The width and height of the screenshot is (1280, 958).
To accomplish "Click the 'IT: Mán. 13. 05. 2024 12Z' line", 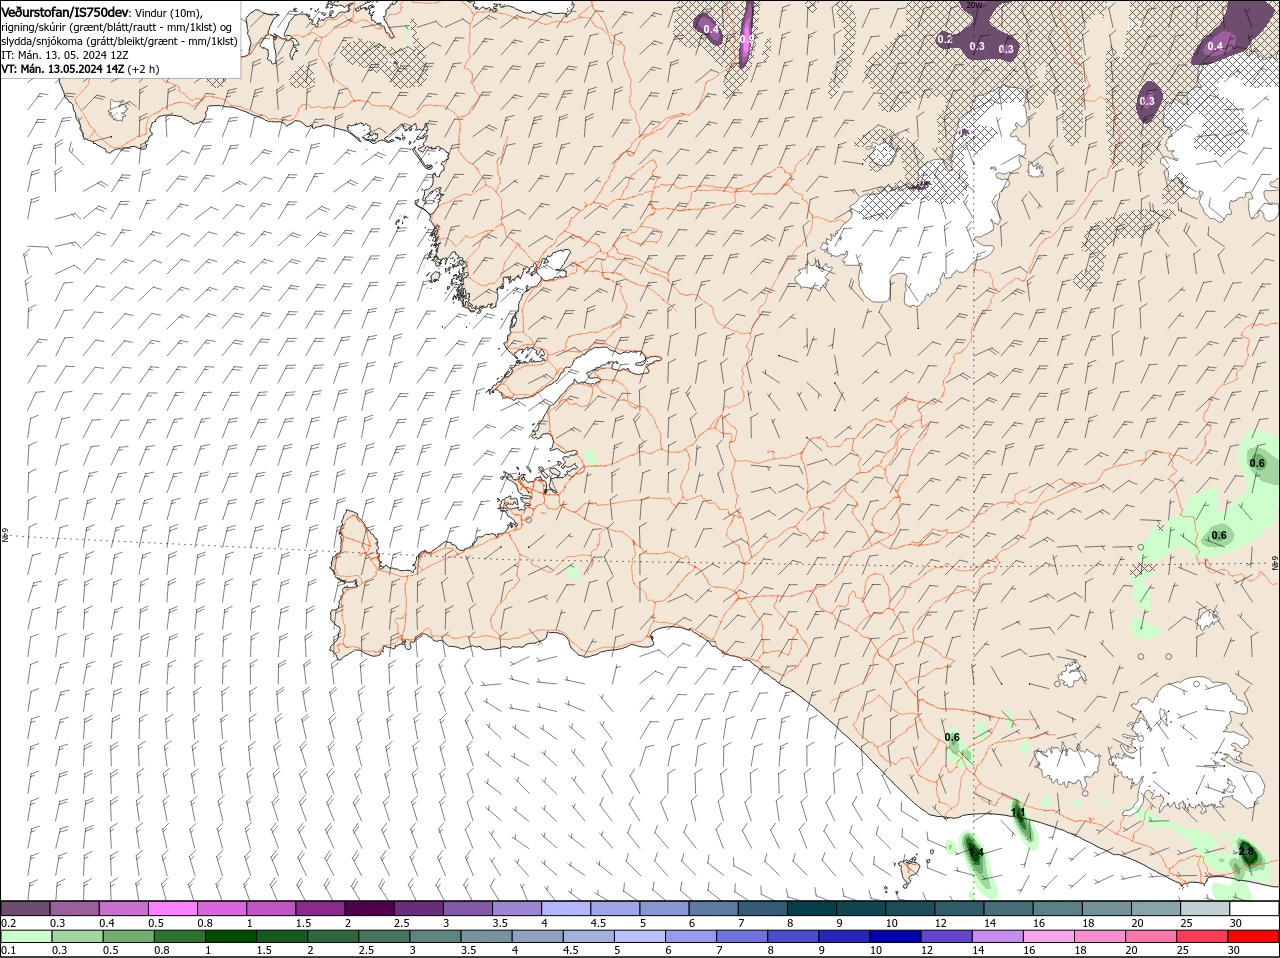I will click(x=64, y=55).
